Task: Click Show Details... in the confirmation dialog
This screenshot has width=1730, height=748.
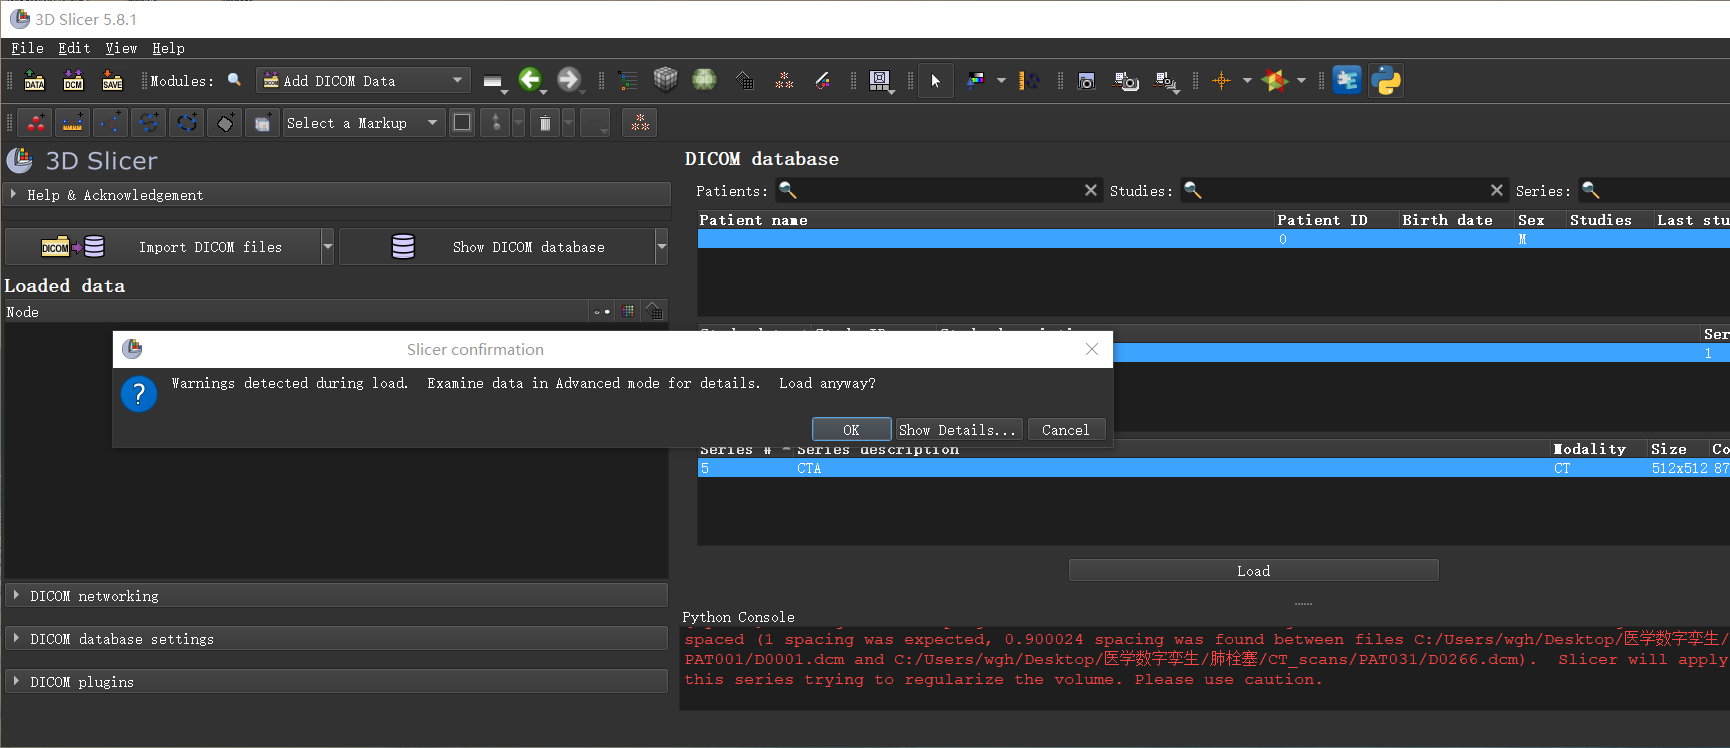Action: tap(958, 430)
